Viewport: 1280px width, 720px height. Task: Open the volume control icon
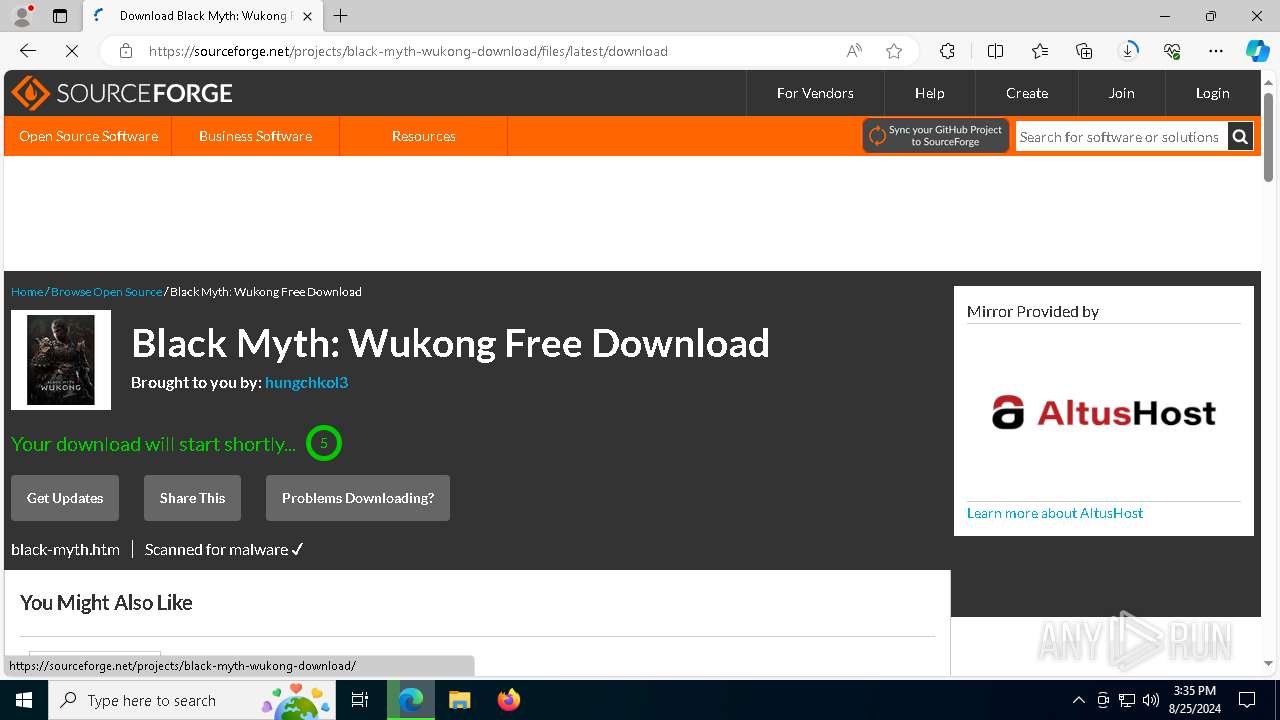tap(1151, 700)
